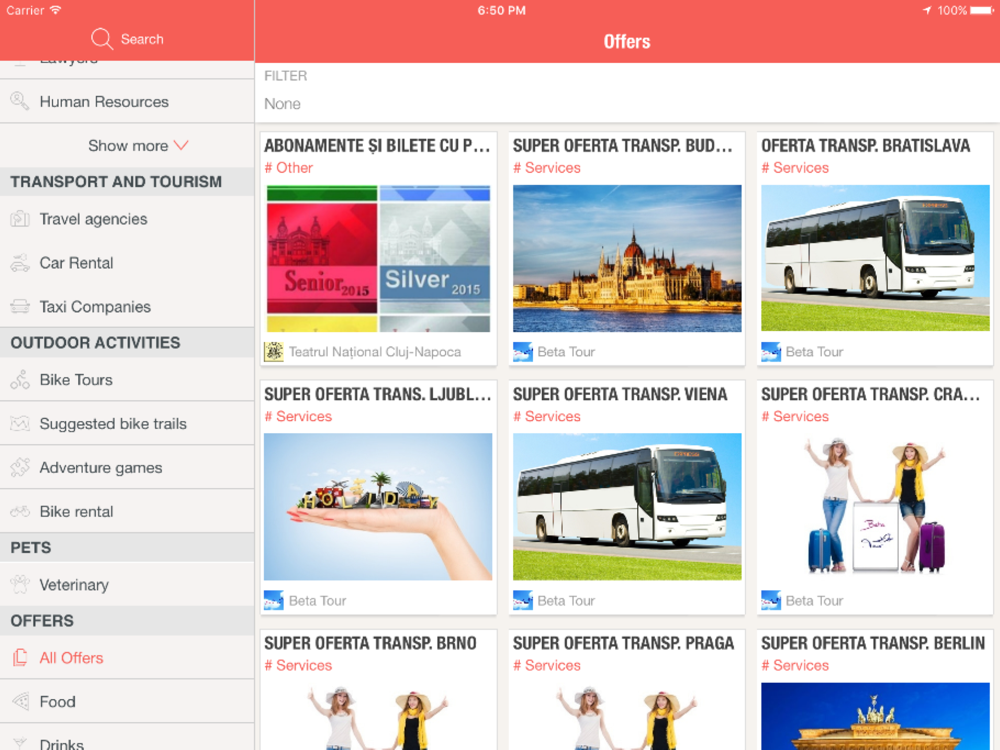Viewport: 1000px width, 750px height.
Task: Click 'SUPER OFERTA TRANS. LJUBL...' title
Action: (378, 394)
